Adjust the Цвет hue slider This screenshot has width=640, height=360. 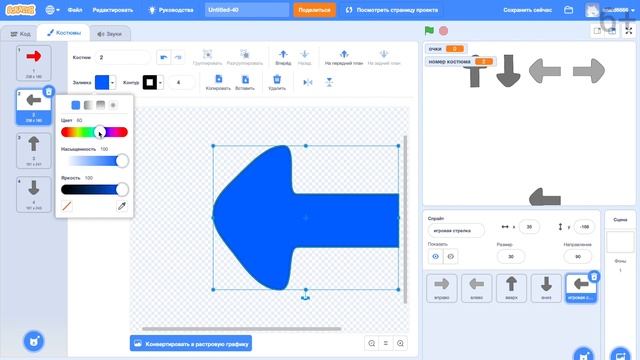[x=94, y=132]
